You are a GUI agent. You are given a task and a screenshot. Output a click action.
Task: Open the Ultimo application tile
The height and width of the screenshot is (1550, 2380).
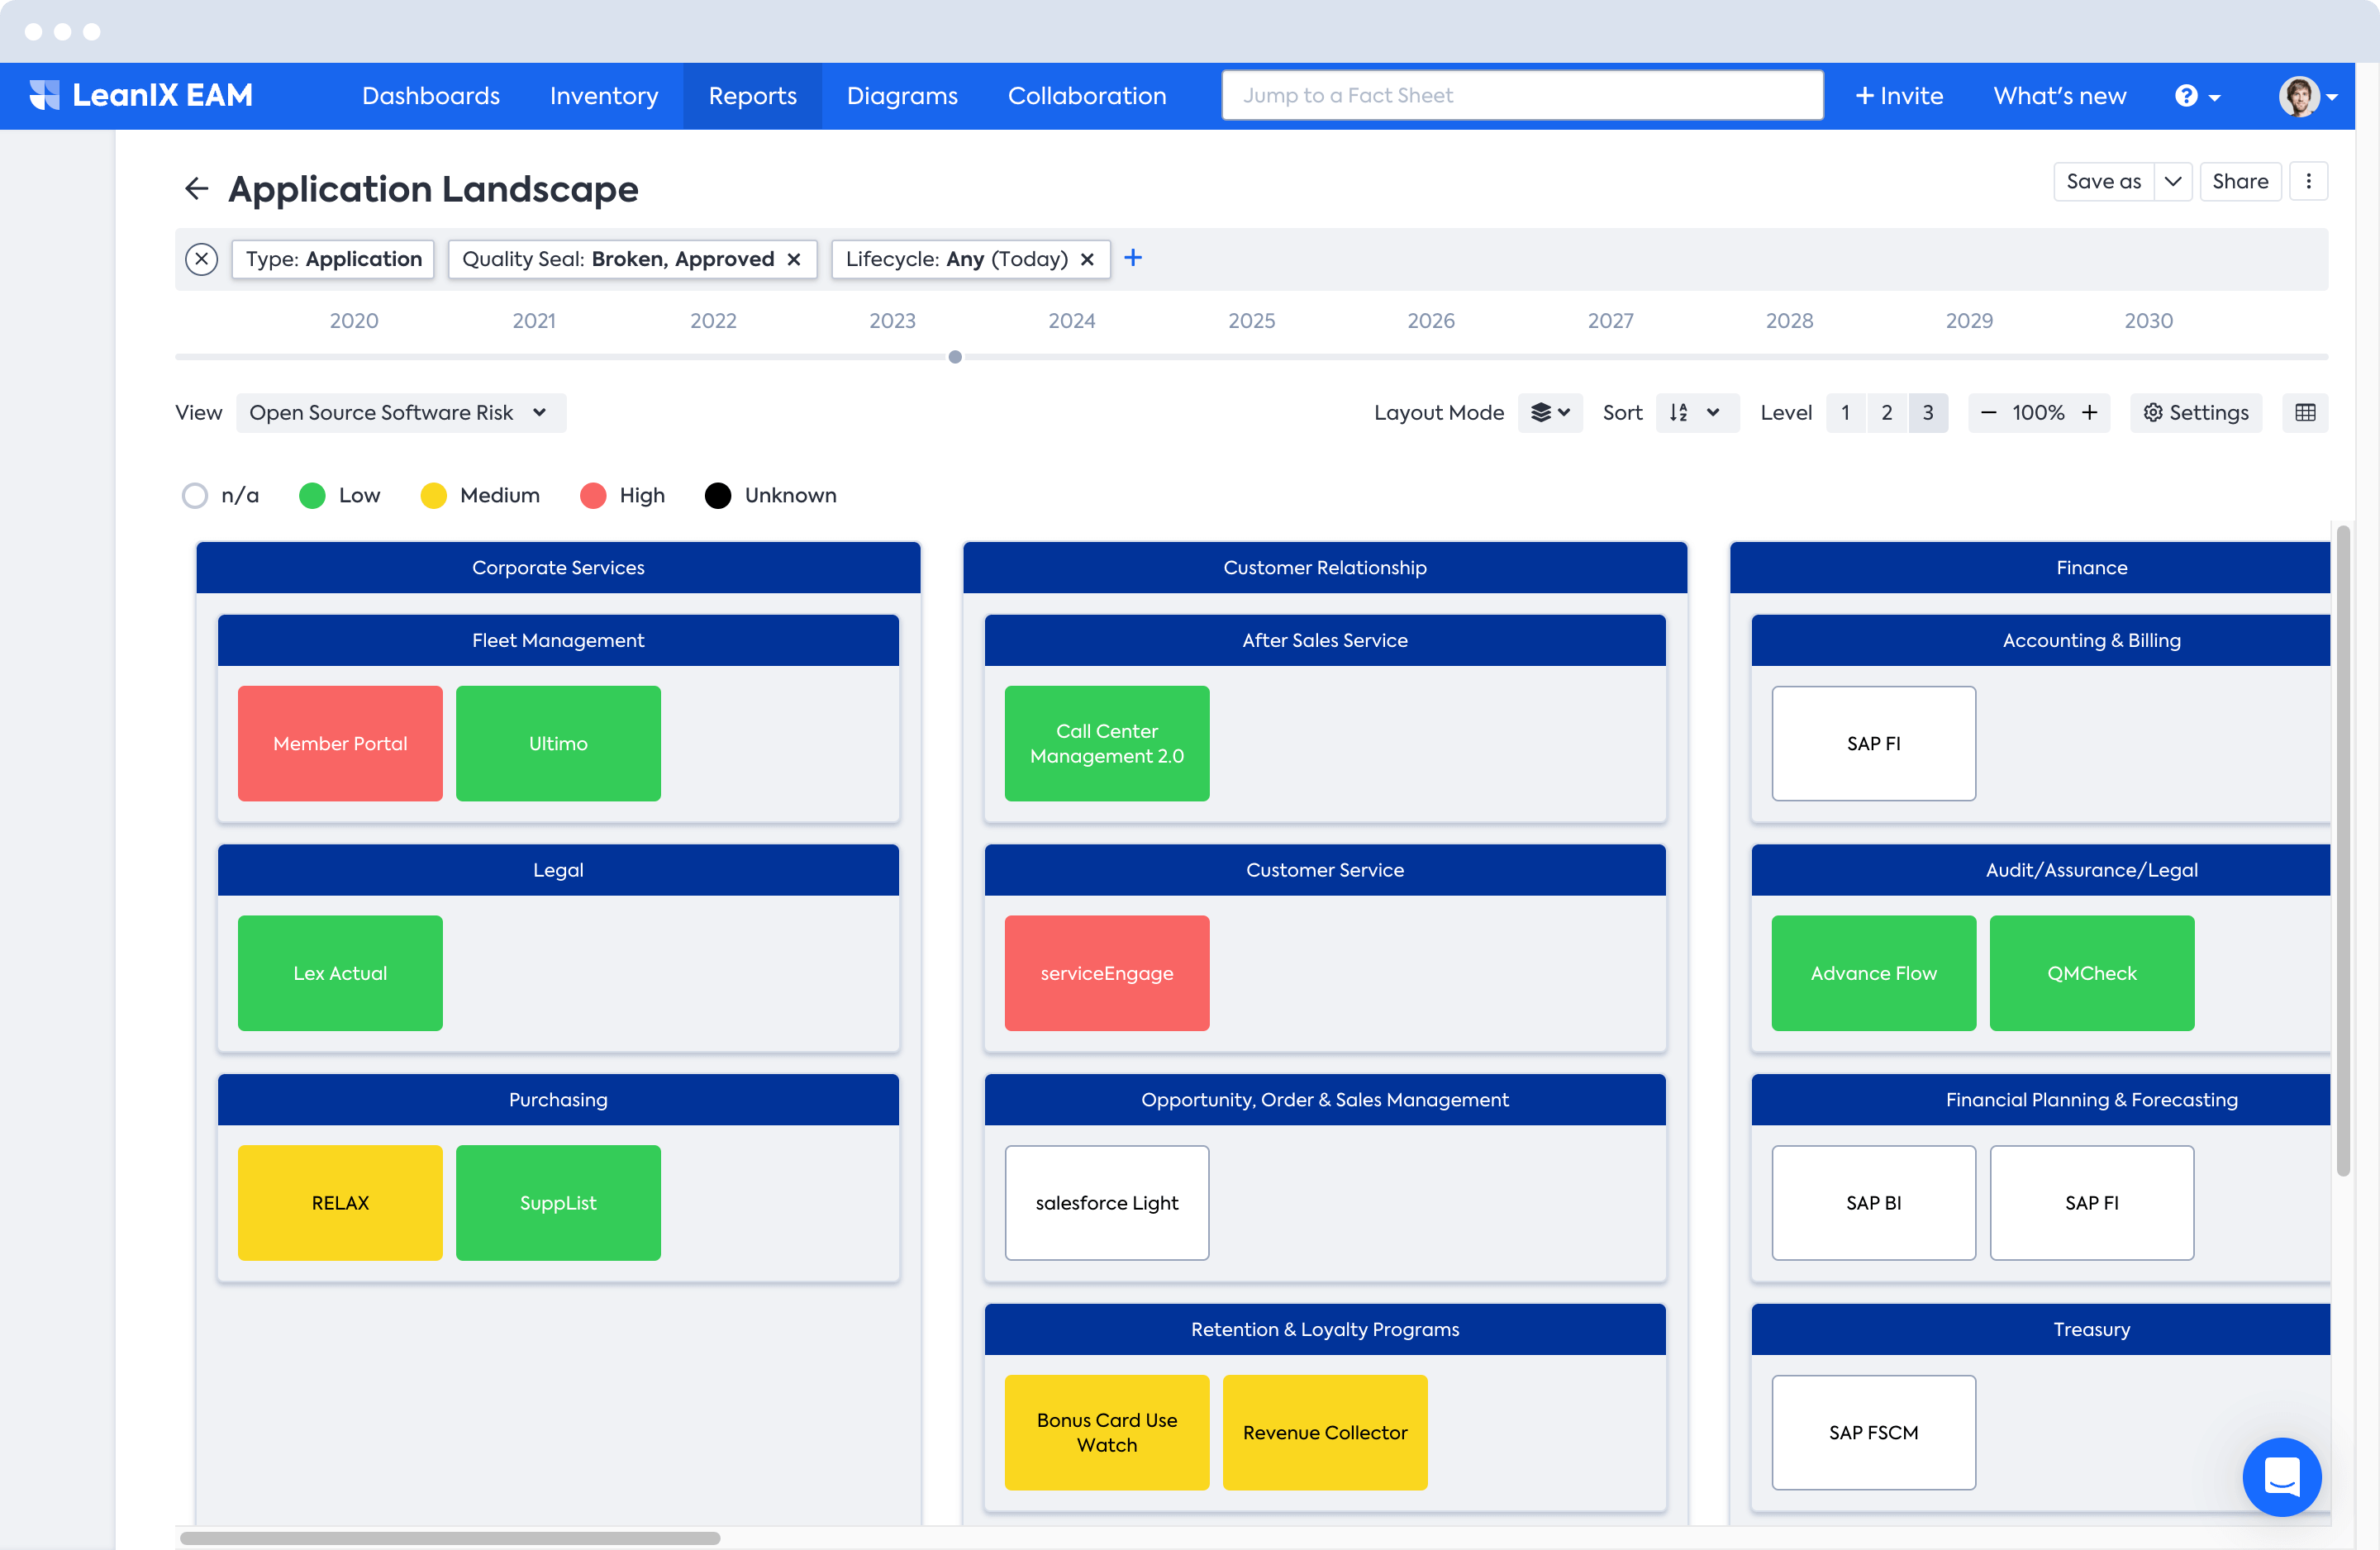coord(558,743)
